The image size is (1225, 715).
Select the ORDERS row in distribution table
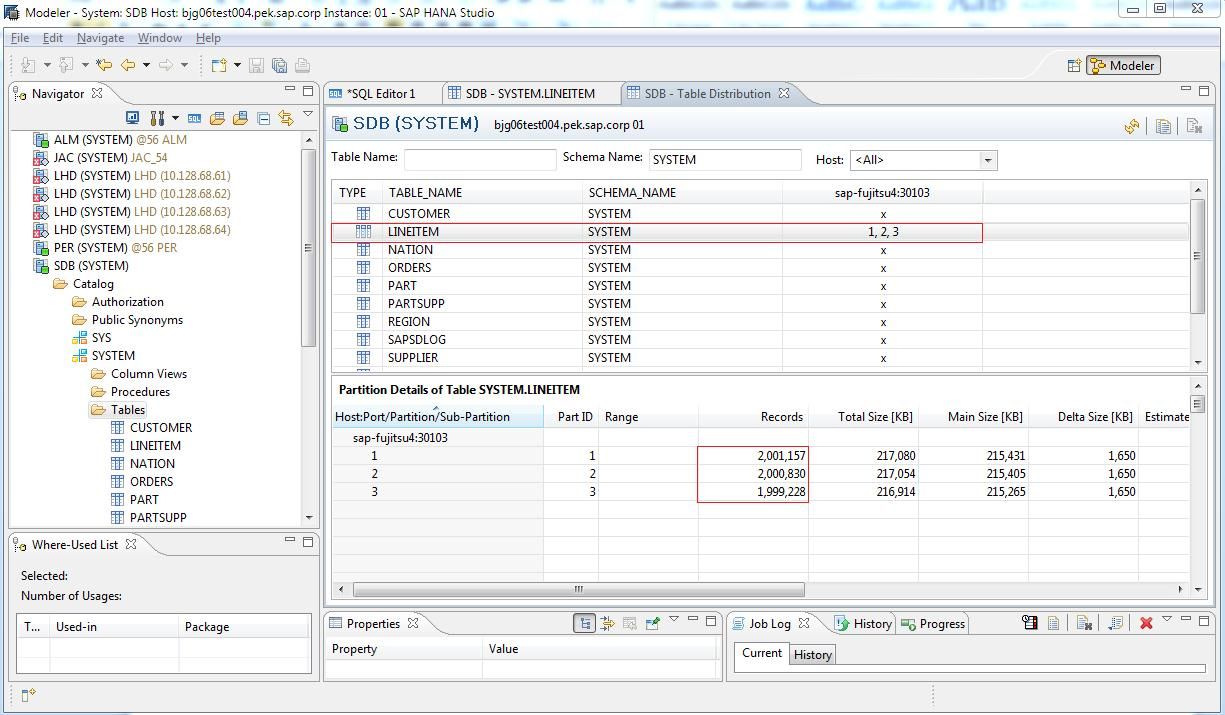click(657, 268)
